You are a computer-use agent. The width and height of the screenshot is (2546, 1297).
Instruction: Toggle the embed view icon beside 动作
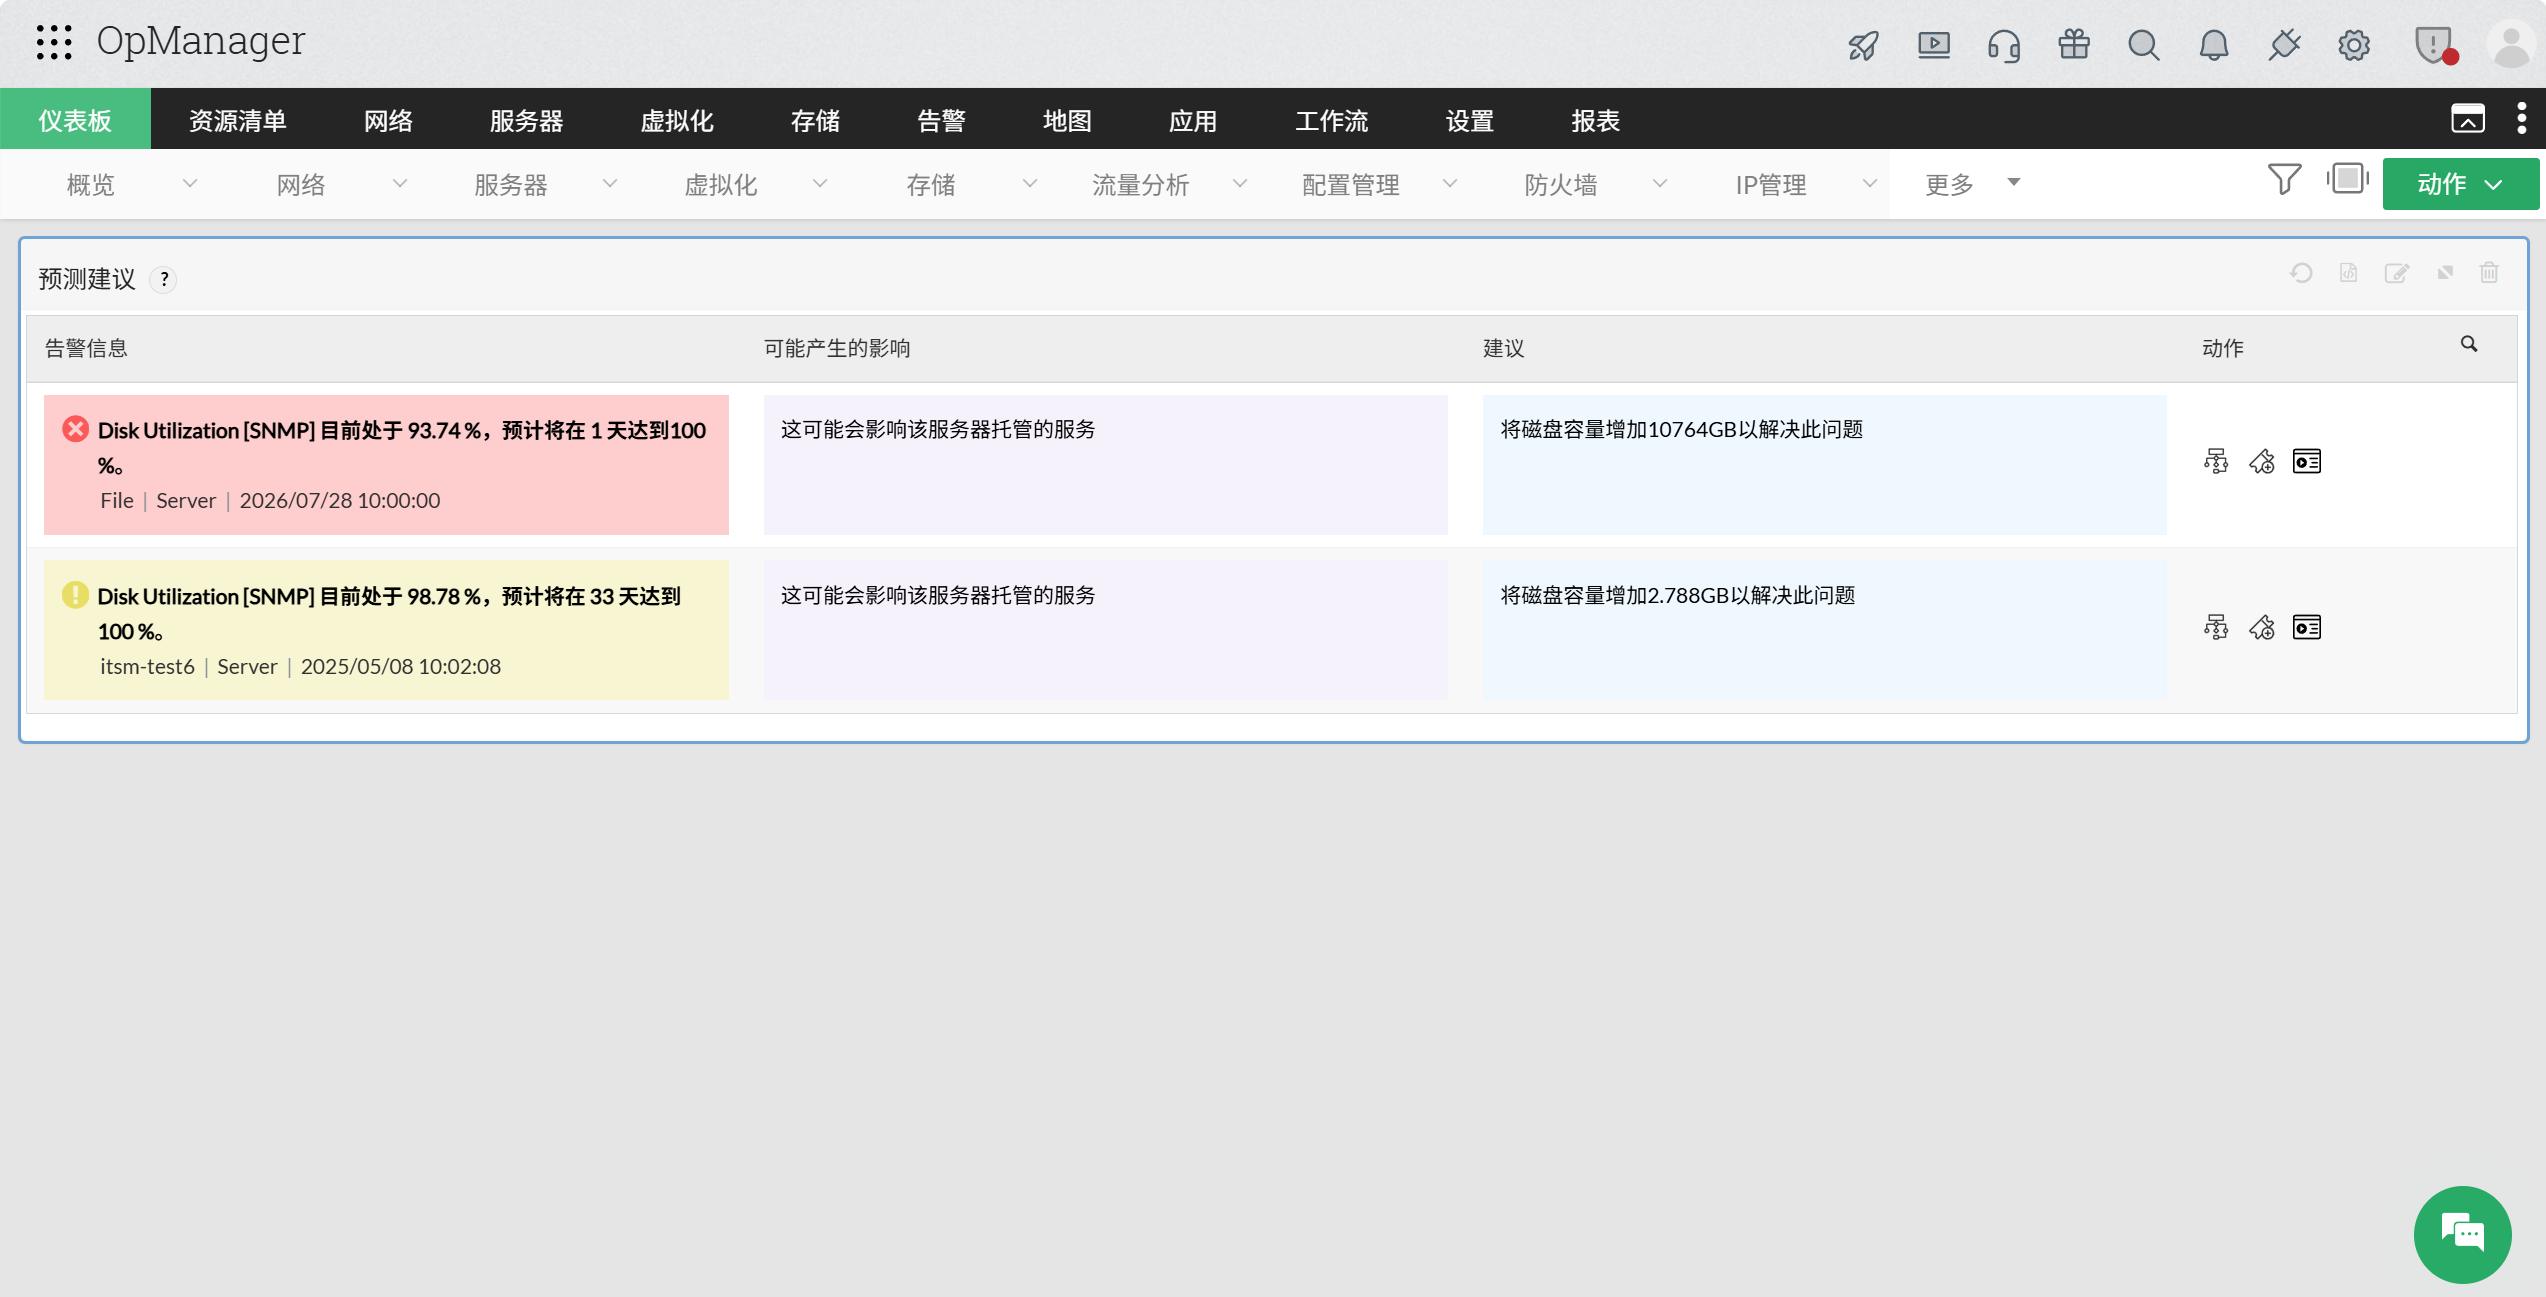(x=2347, y=179)
